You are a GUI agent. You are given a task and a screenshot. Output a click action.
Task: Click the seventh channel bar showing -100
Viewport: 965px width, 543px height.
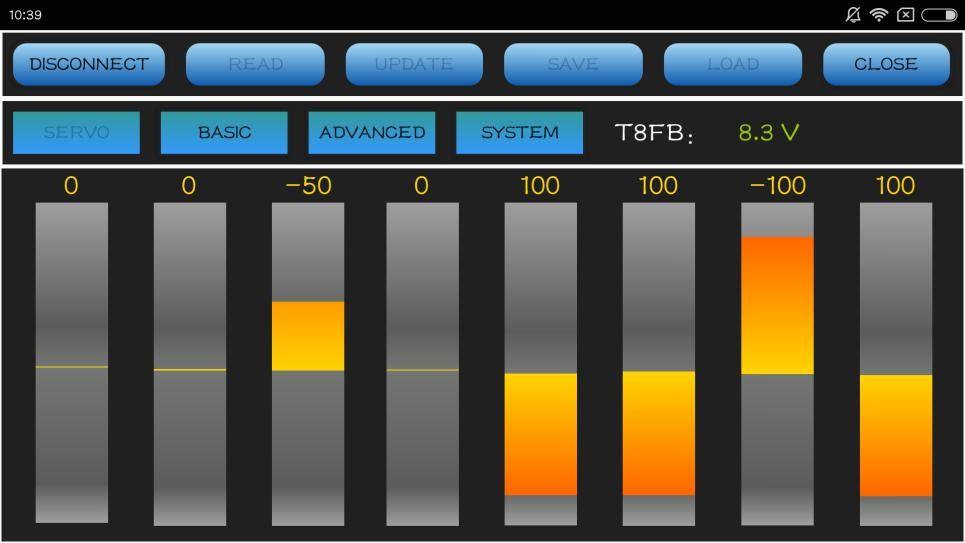pos(777,363)
